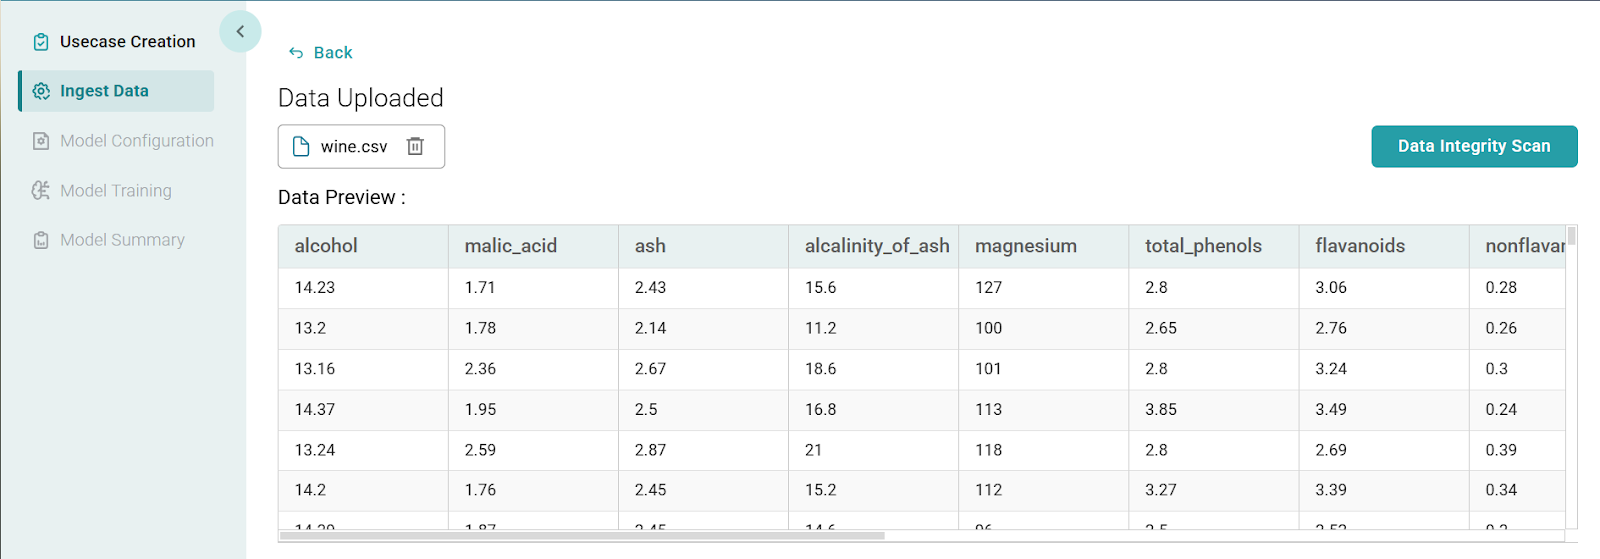Click the alcohol column header

(363, 246)
